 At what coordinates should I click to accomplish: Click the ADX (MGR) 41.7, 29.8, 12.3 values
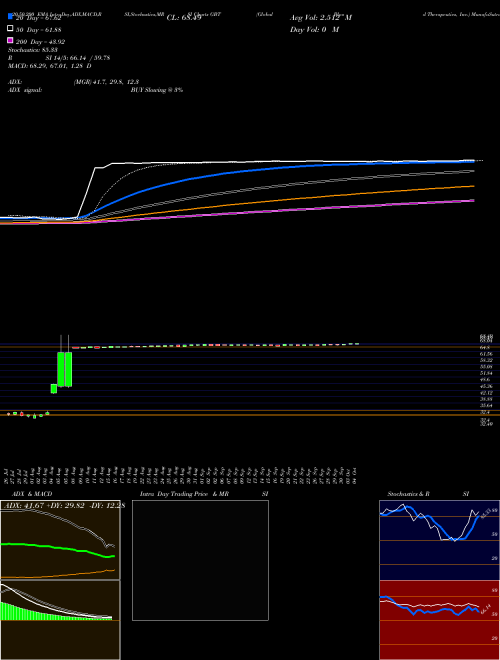click(x=106, y=82)
